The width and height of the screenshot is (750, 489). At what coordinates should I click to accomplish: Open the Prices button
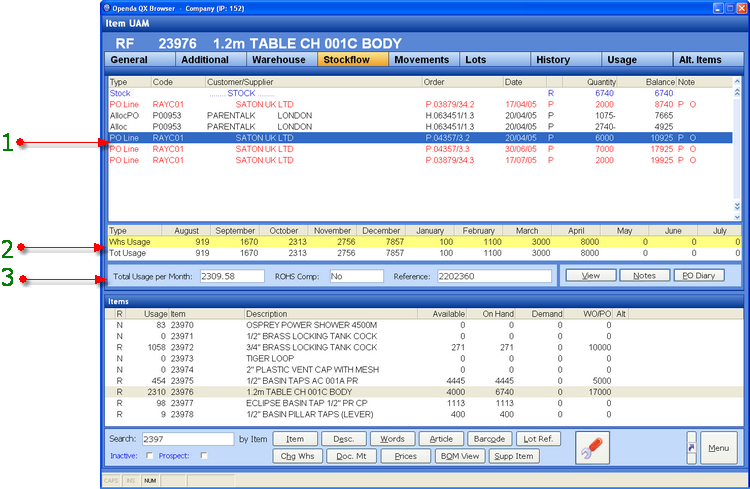406,456
